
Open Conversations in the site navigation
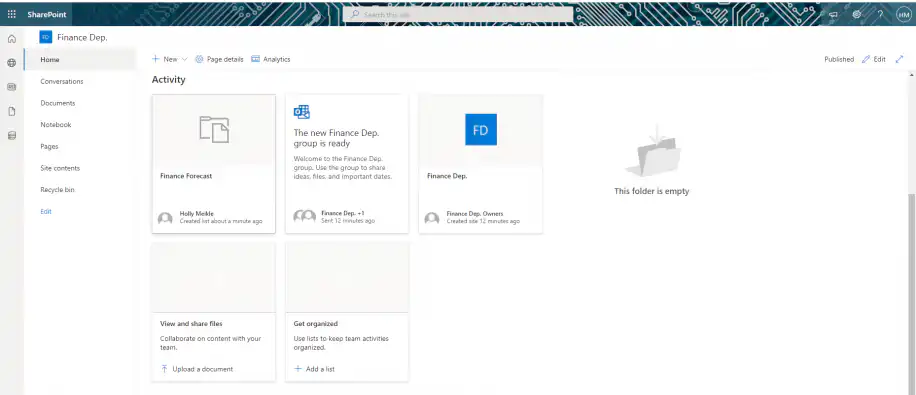pyautogui.click(x=62, y=81)
